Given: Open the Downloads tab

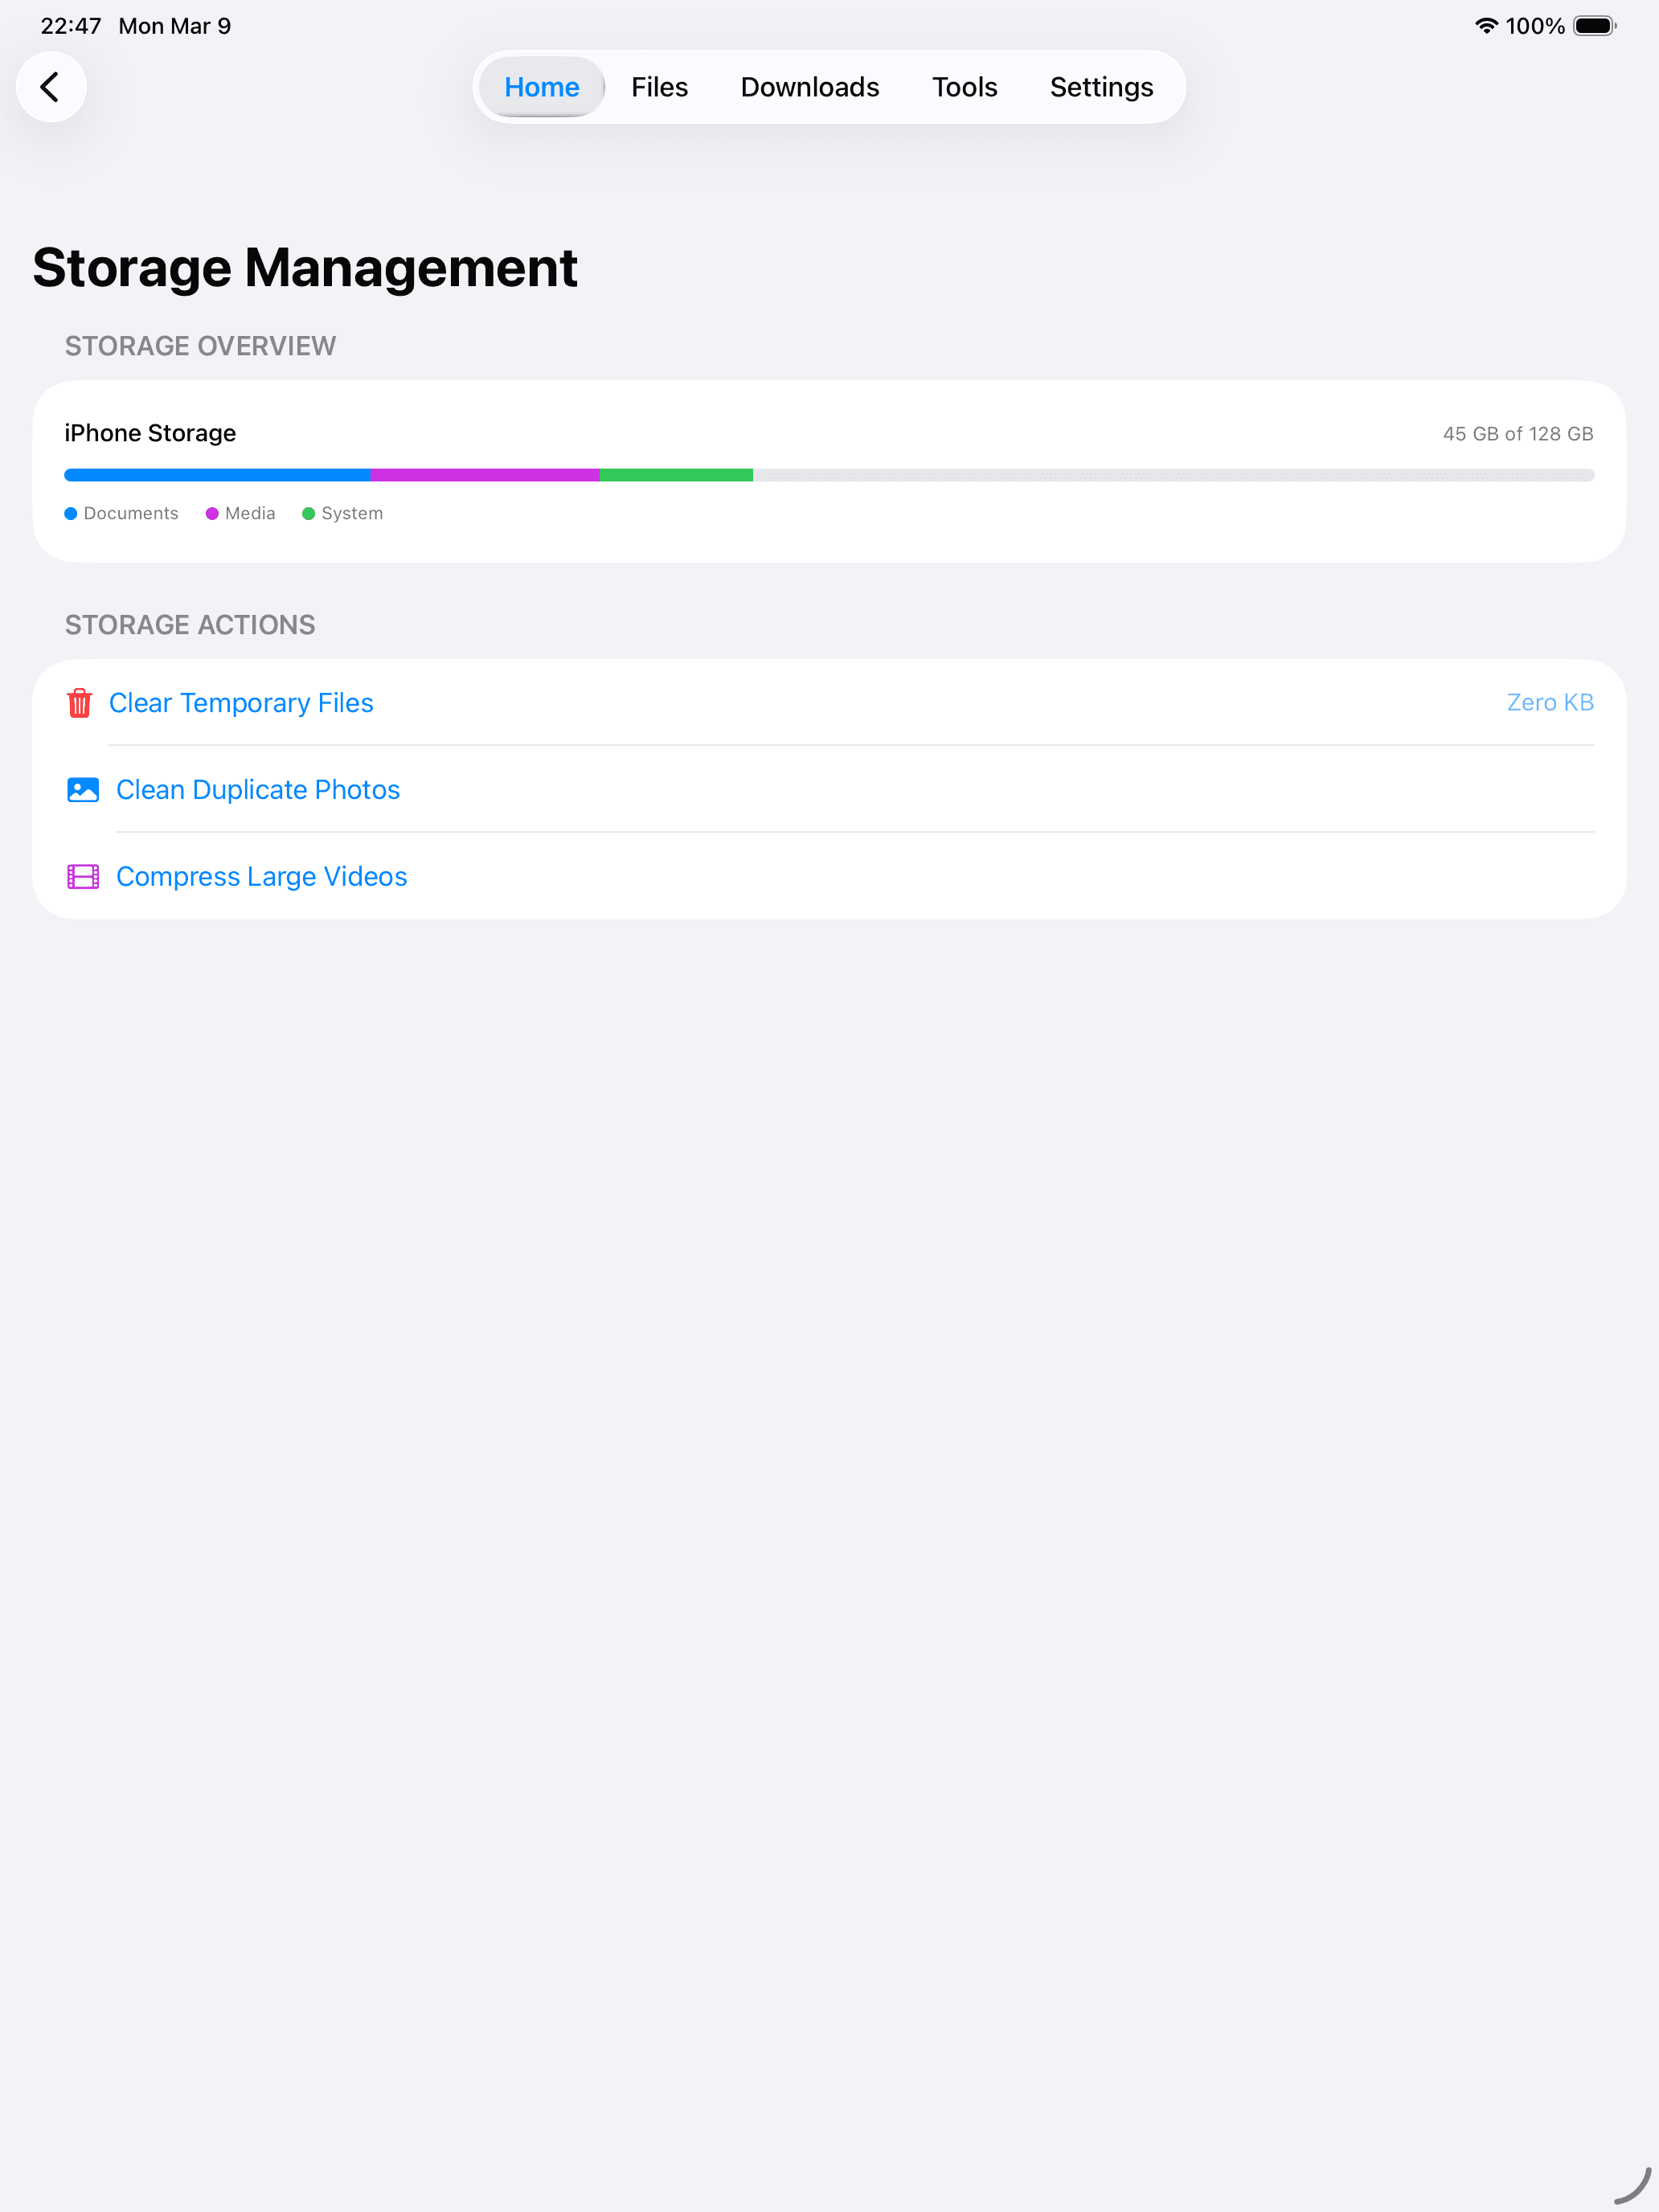Looking at the screenshot, I should point(809,87).
